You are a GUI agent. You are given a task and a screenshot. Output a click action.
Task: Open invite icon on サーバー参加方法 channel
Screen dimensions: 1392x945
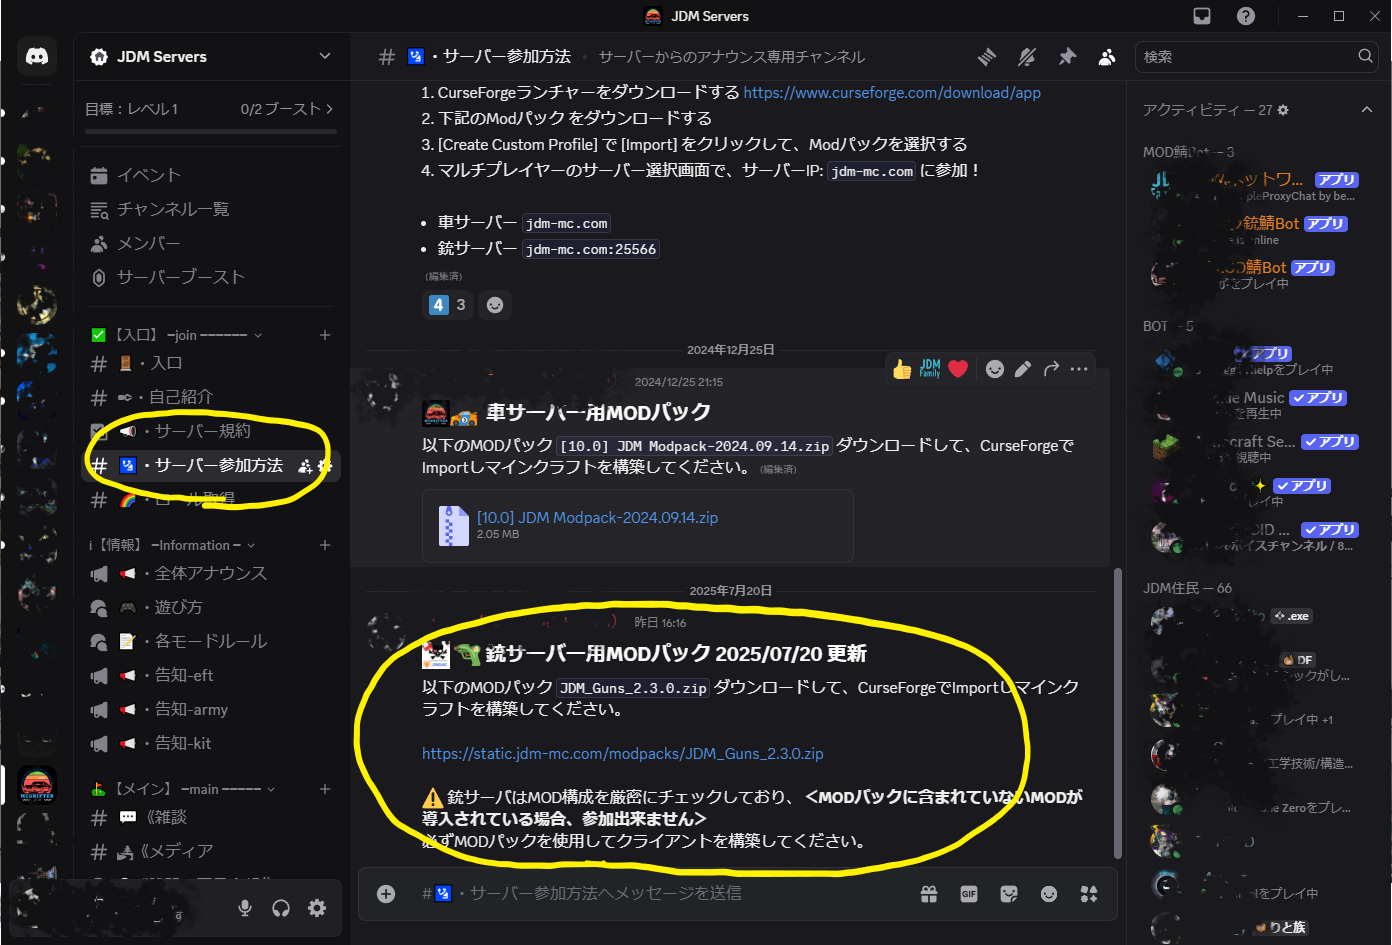(305, 466)
